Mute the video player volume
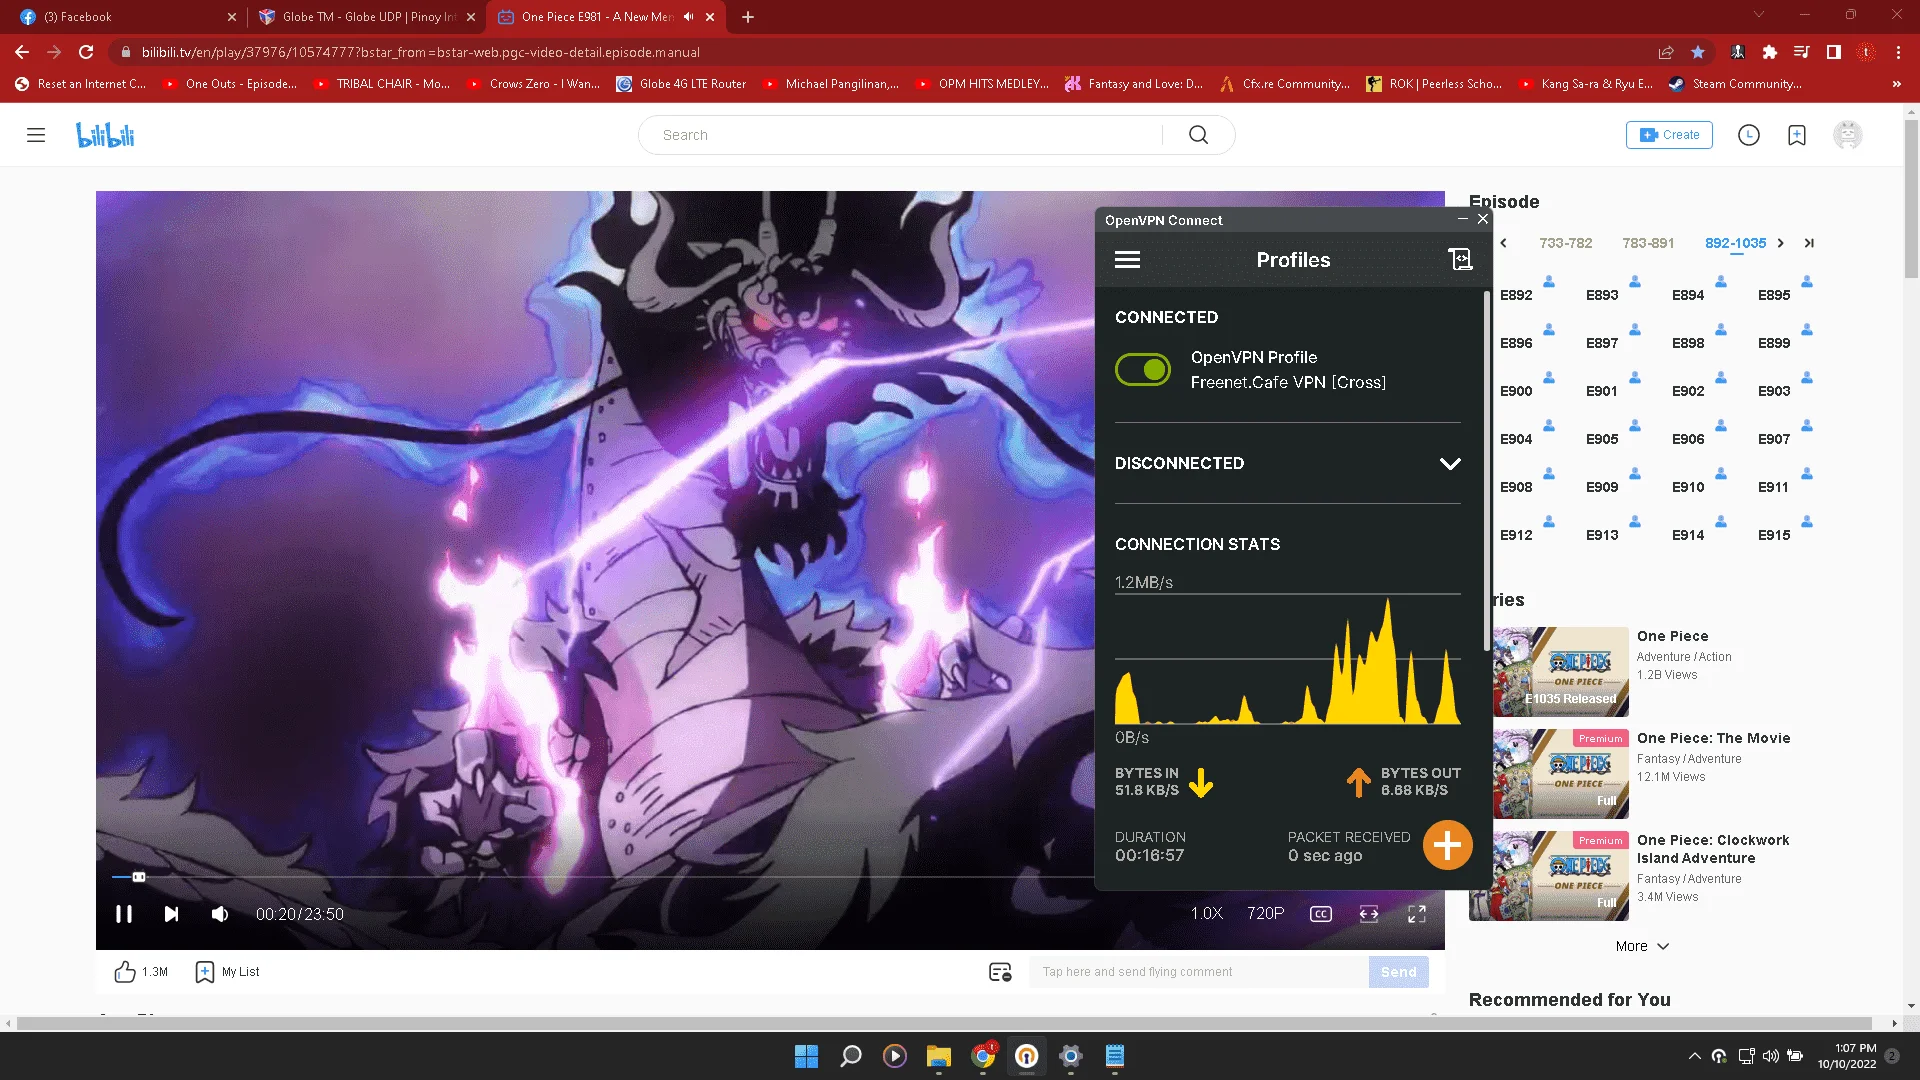This screenshot has height=1080, width=1920. [x=220, y=914]
